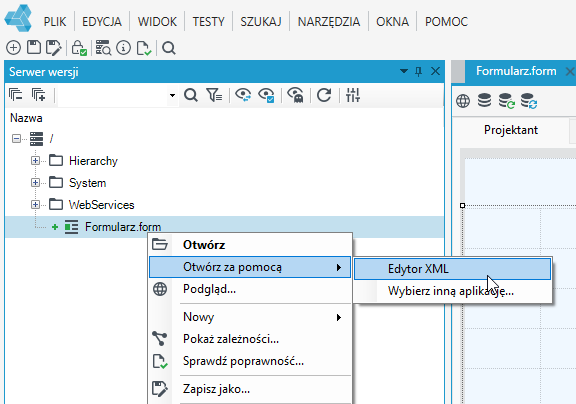Click the magnifier icon in the main toolbar
Viewport: 576px width, 404px height.
[x=169, y=48]
